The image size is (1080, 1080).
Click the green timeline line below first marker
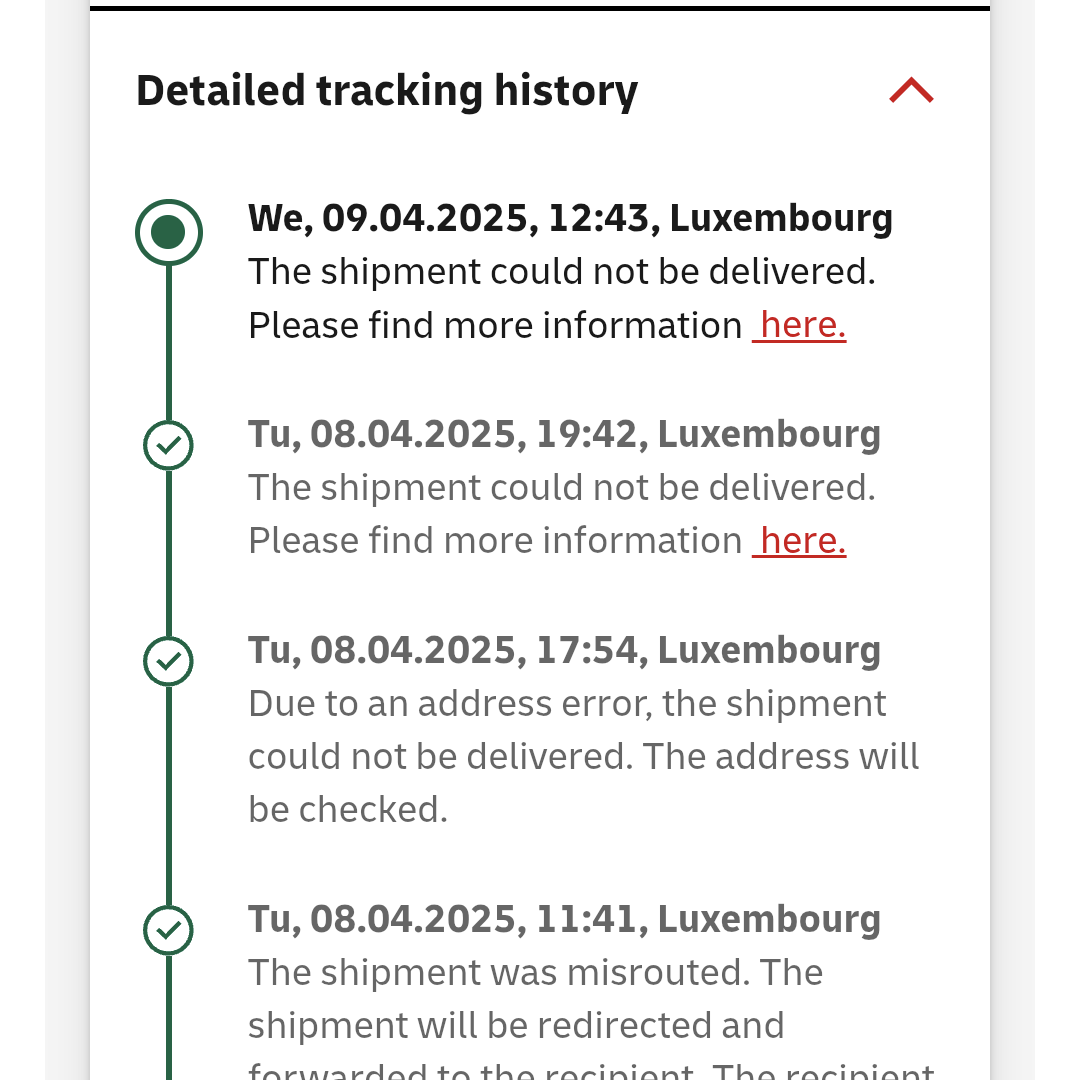point(169,343)
